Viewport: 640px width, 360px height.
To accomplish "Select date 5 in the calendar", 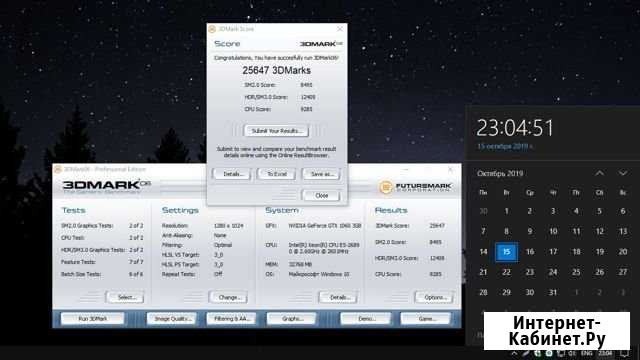I will (x=600, y=211).
